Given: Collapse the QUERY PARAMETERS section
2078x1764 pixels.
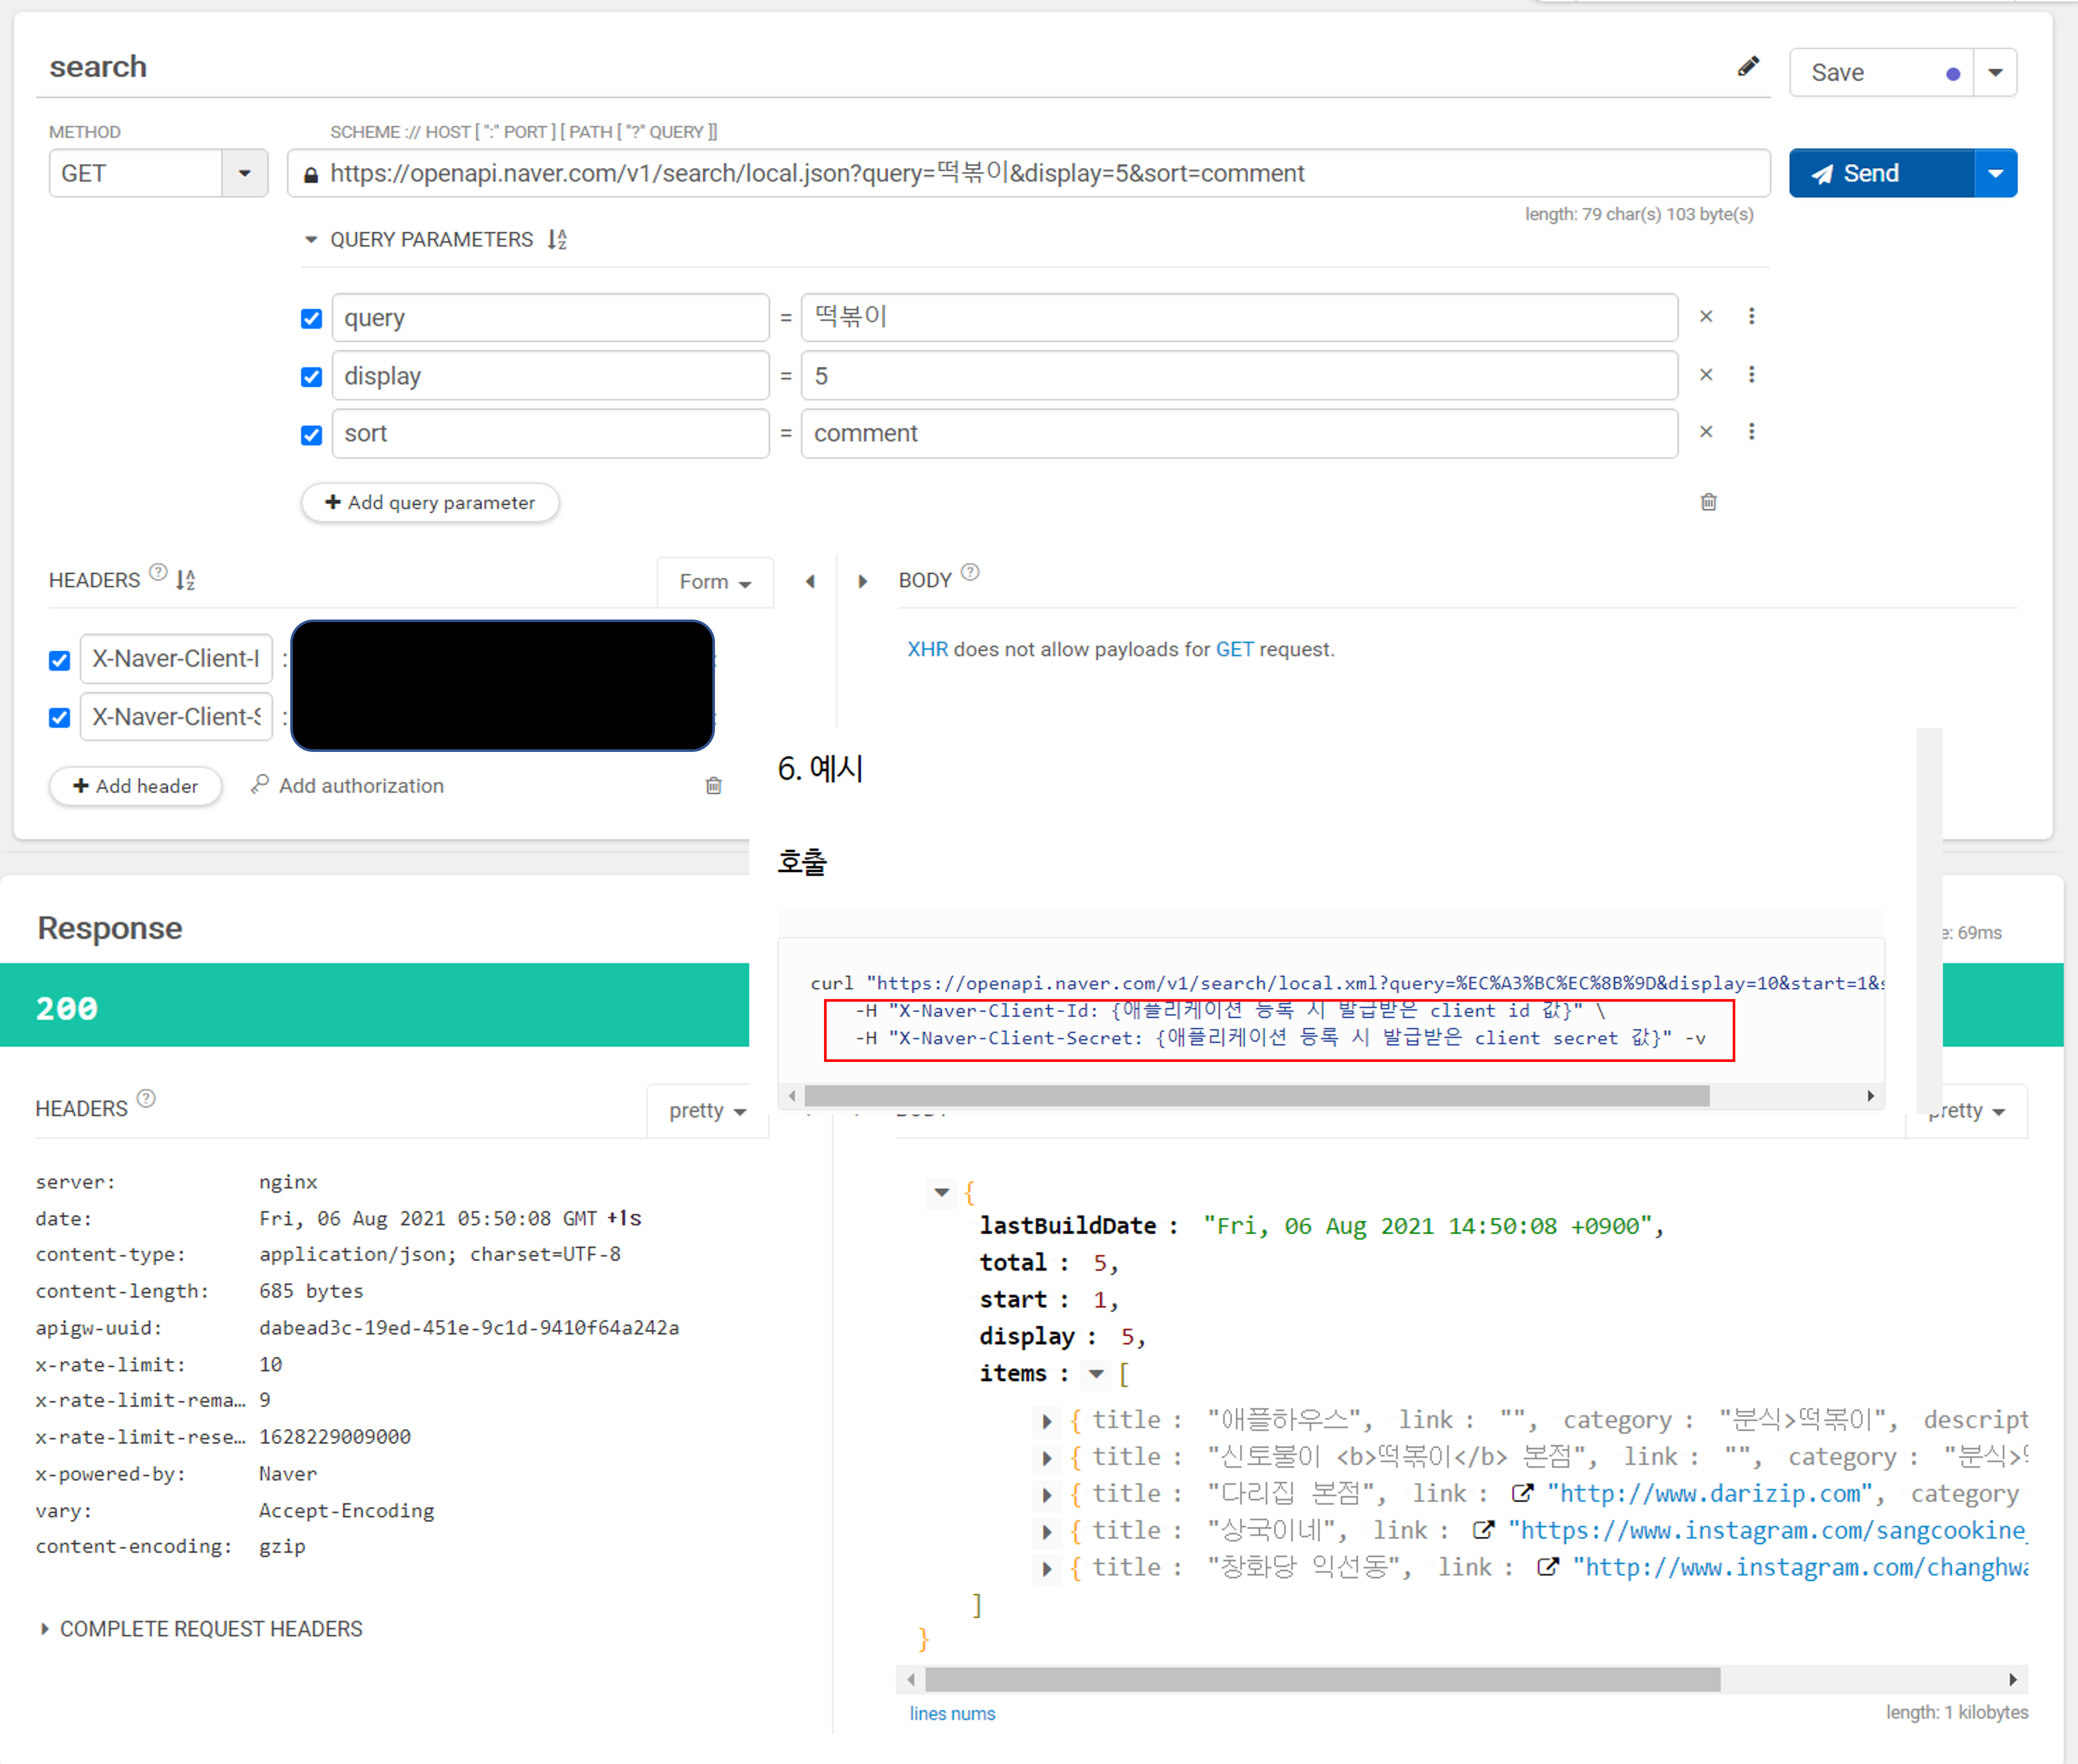Looking at the screenshot, I should click(x=311, y=240).
